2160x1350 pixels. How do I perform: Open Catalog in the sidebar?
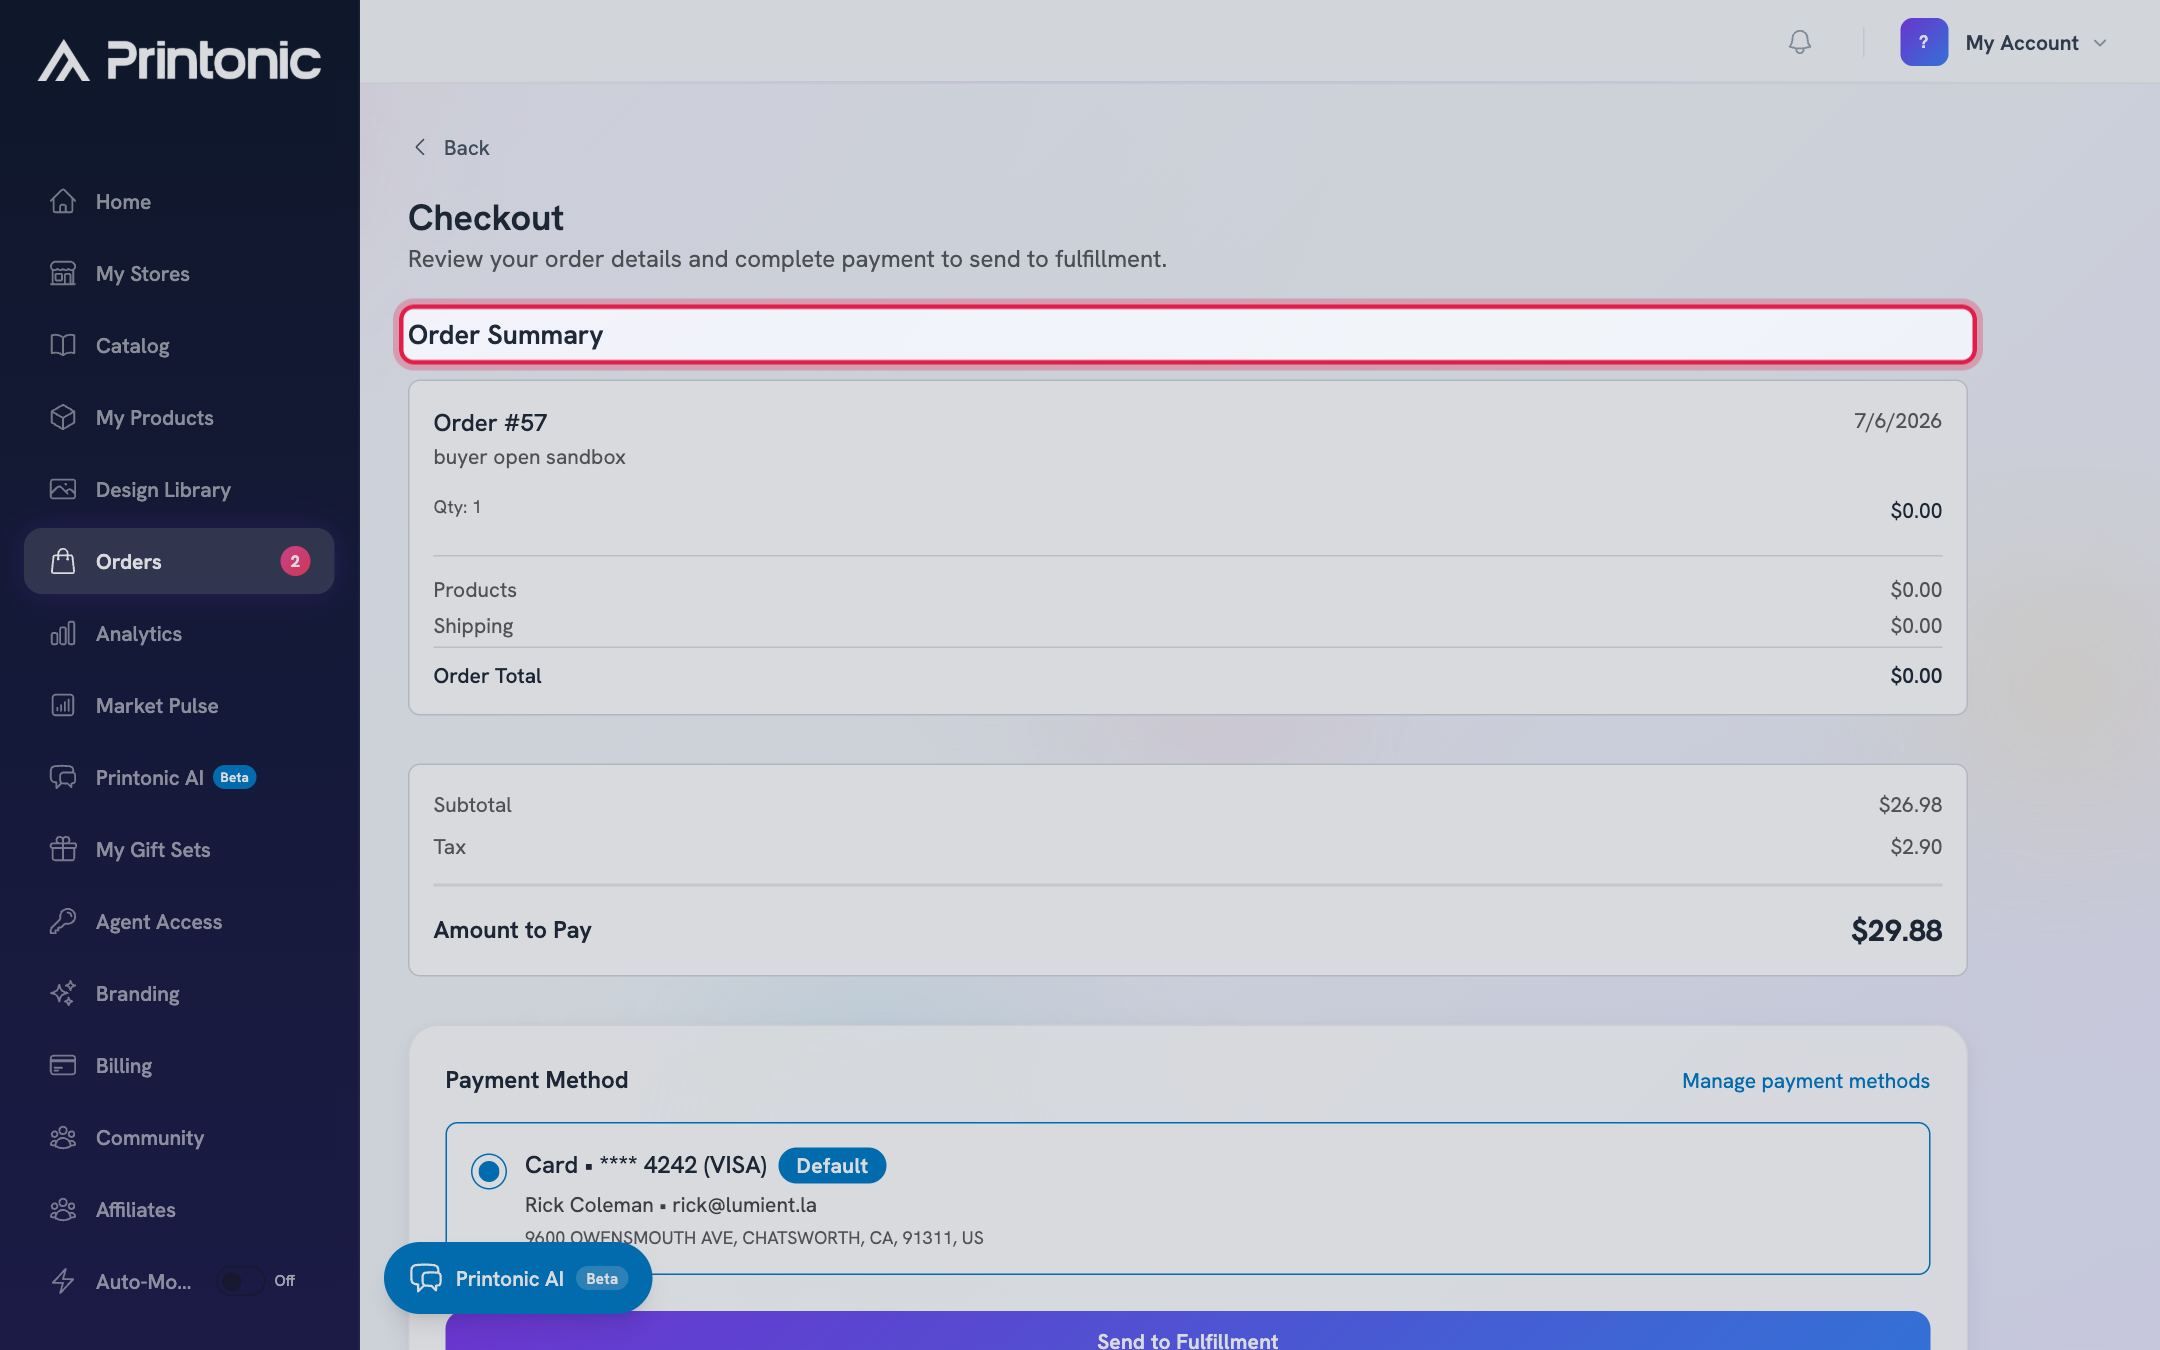[x=179, y=345]
